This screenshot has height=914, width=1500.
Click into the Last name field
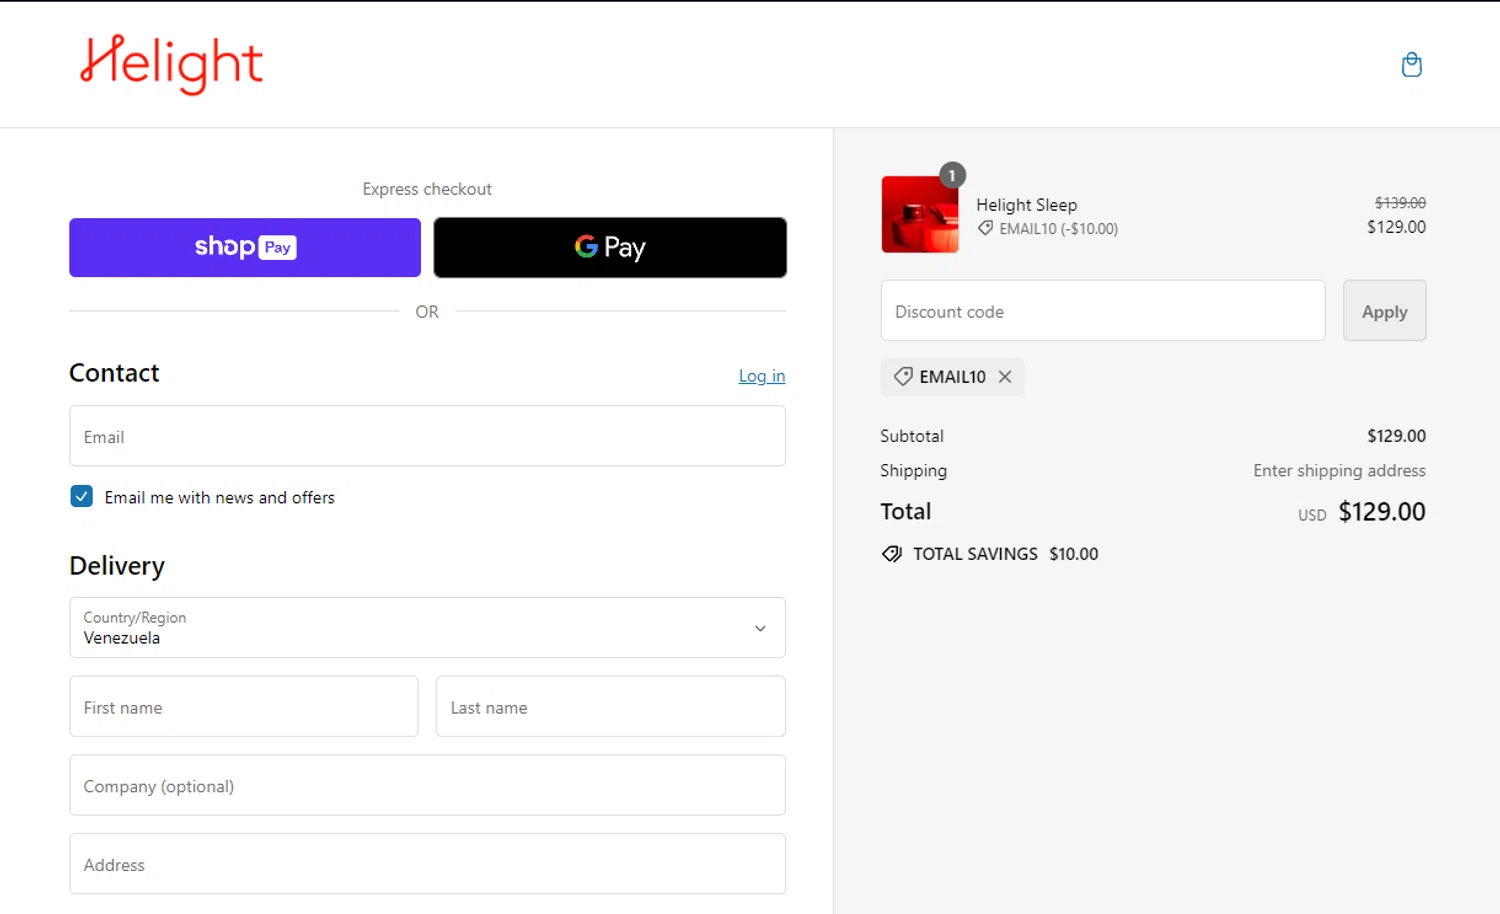tap(611, 707)
